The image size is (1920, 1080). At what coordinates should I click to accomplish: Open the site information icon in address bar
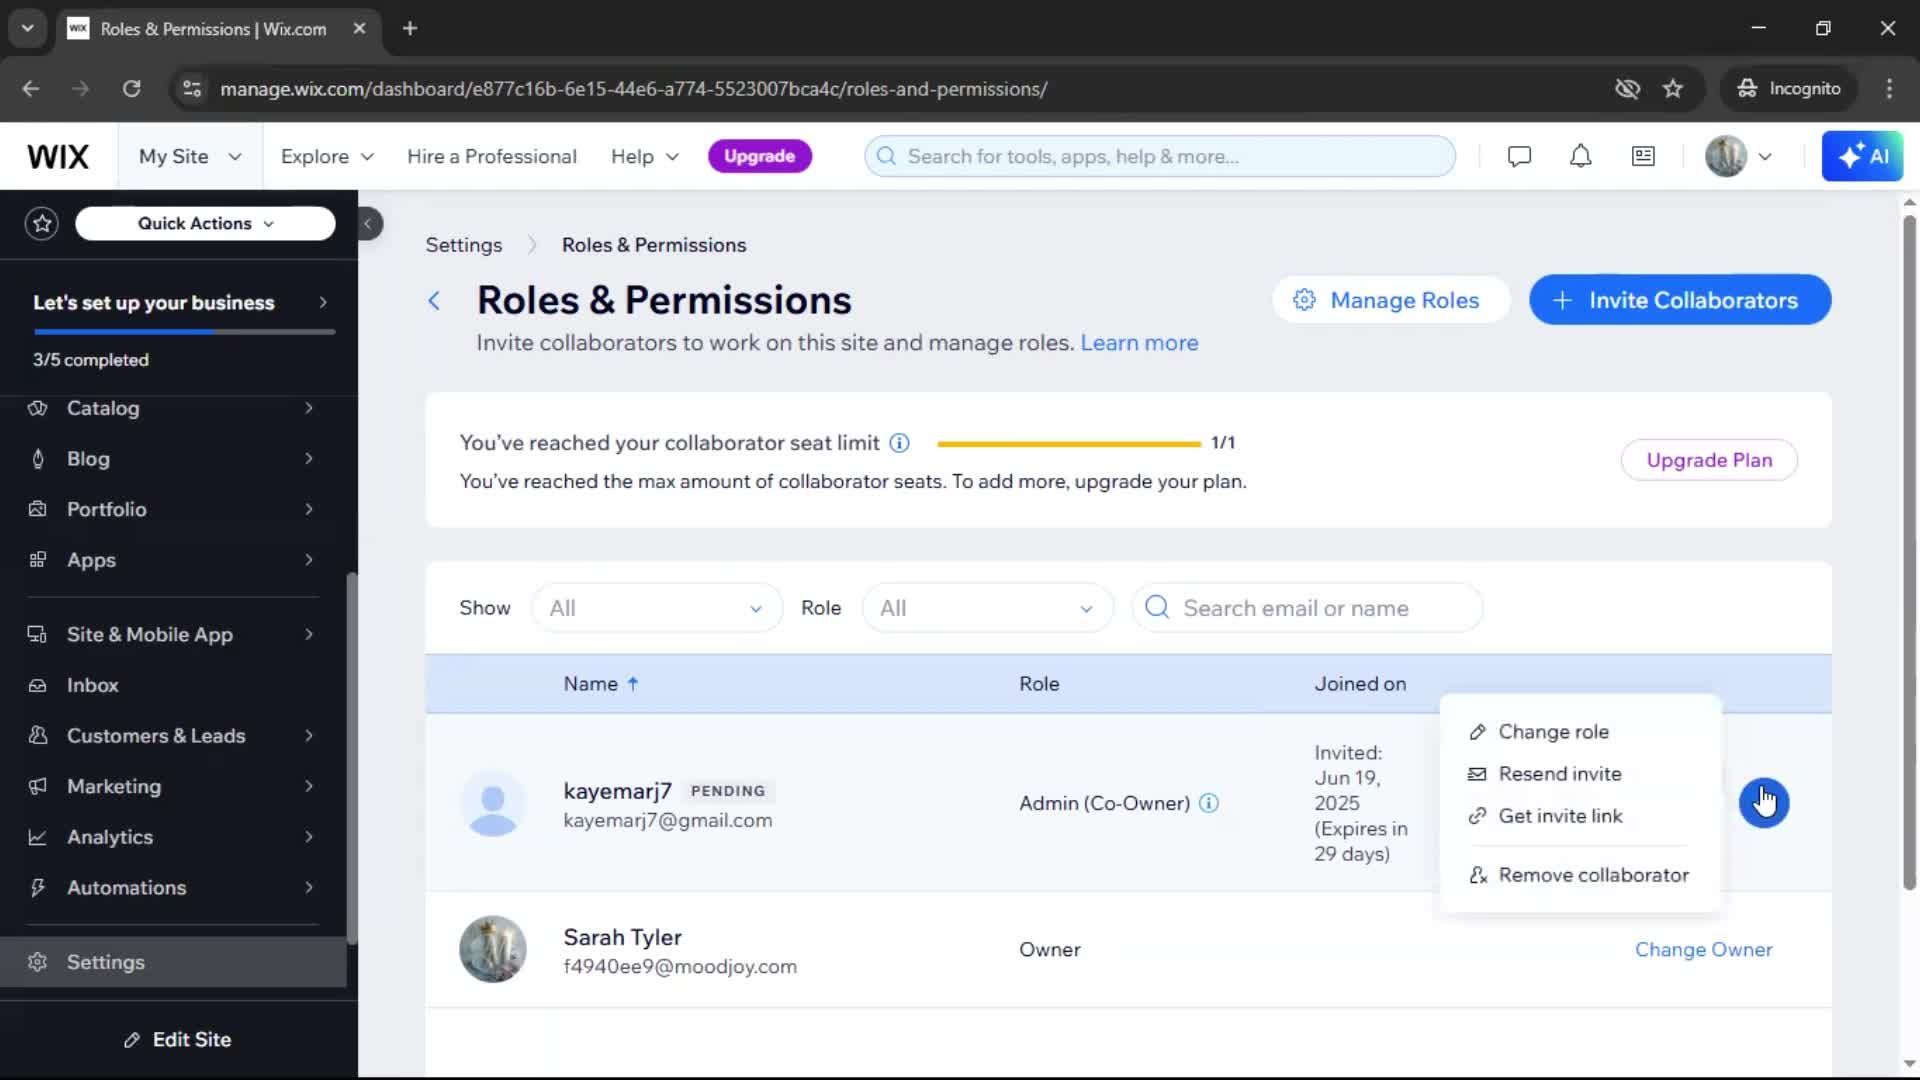[192, 89]
